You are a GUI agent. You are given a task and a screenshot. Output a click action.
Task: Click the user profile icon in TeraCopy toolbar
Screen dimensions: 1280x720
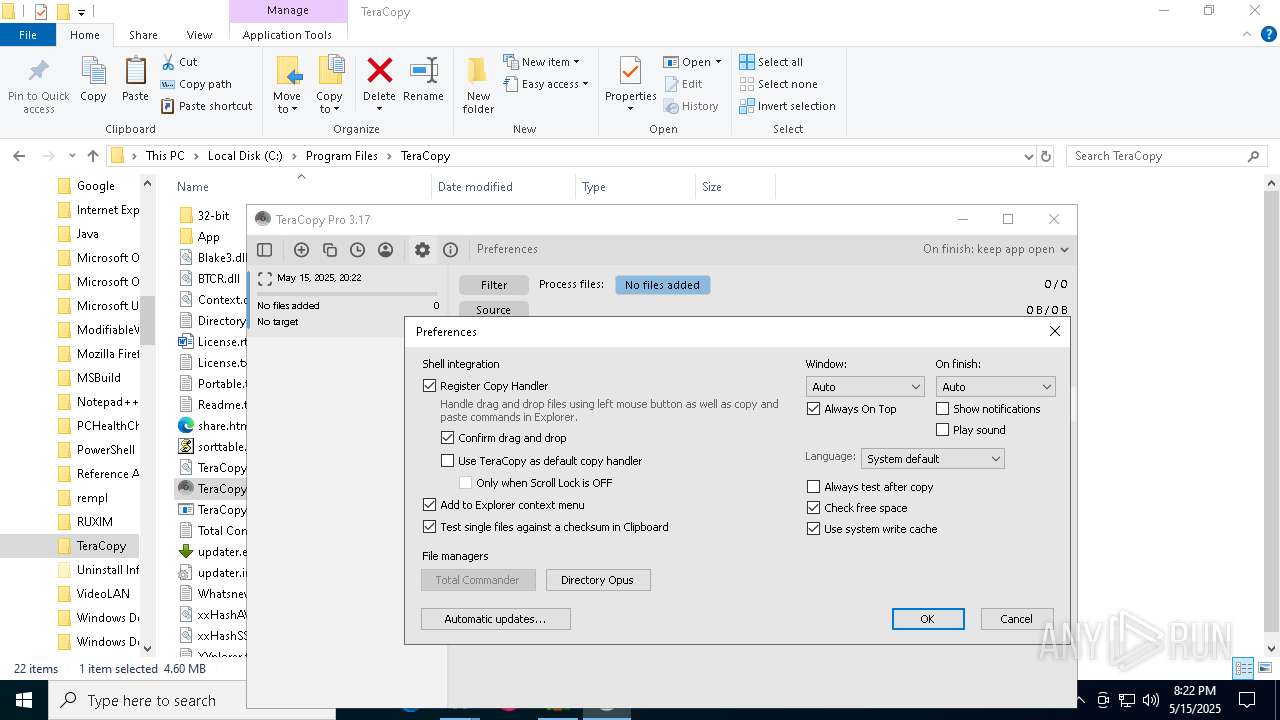pyautogui.click(x=385, y=250)
